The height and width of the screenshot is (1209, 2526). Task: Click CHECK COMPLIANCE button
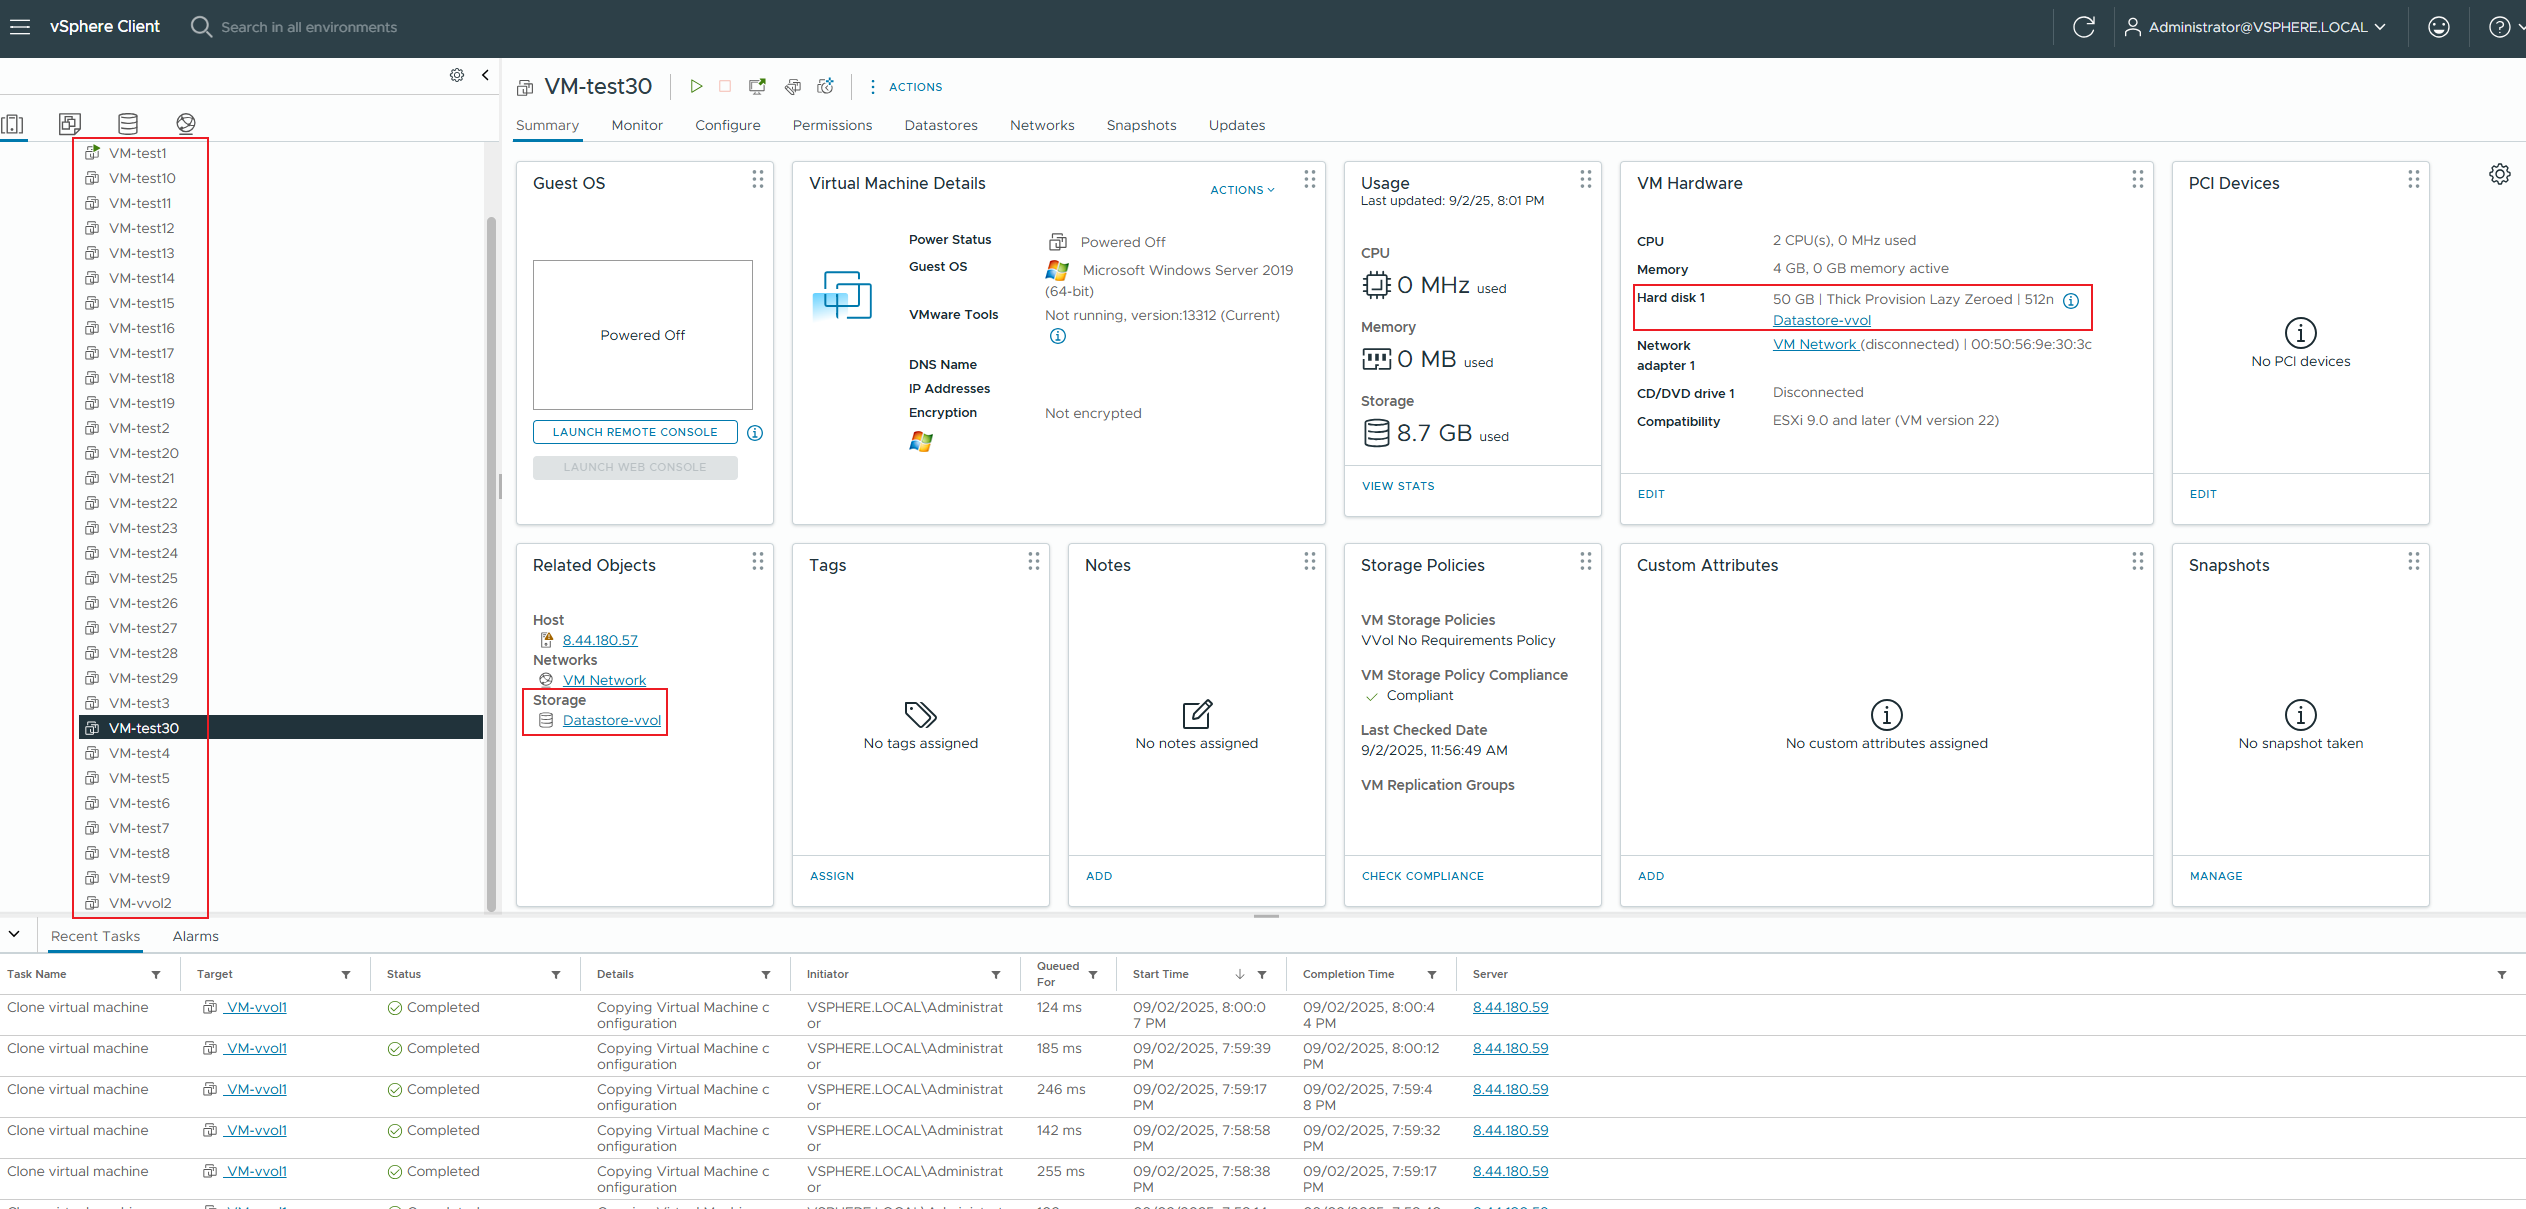(1423, 876)
